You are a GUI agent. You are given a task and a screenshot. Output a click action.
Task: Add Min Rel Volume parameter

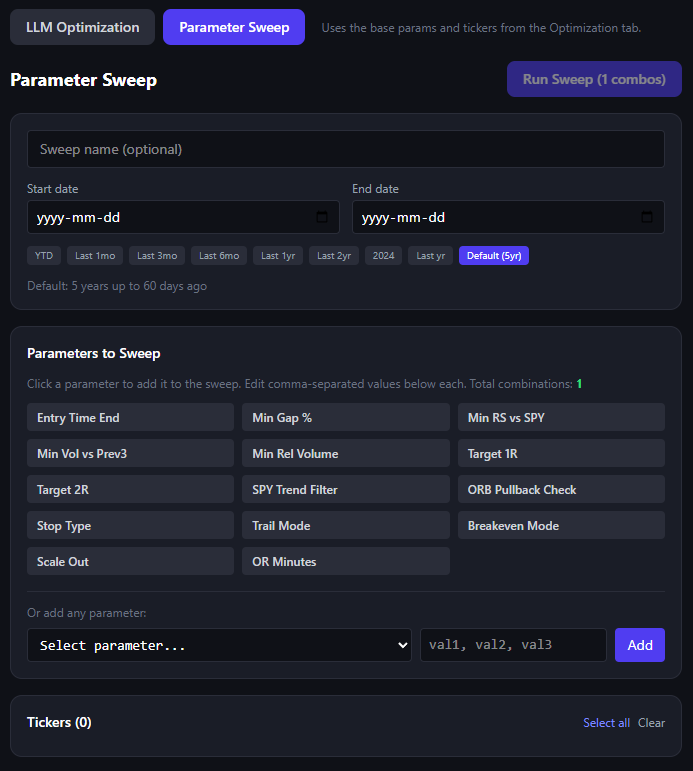click(x=346, y=453)
